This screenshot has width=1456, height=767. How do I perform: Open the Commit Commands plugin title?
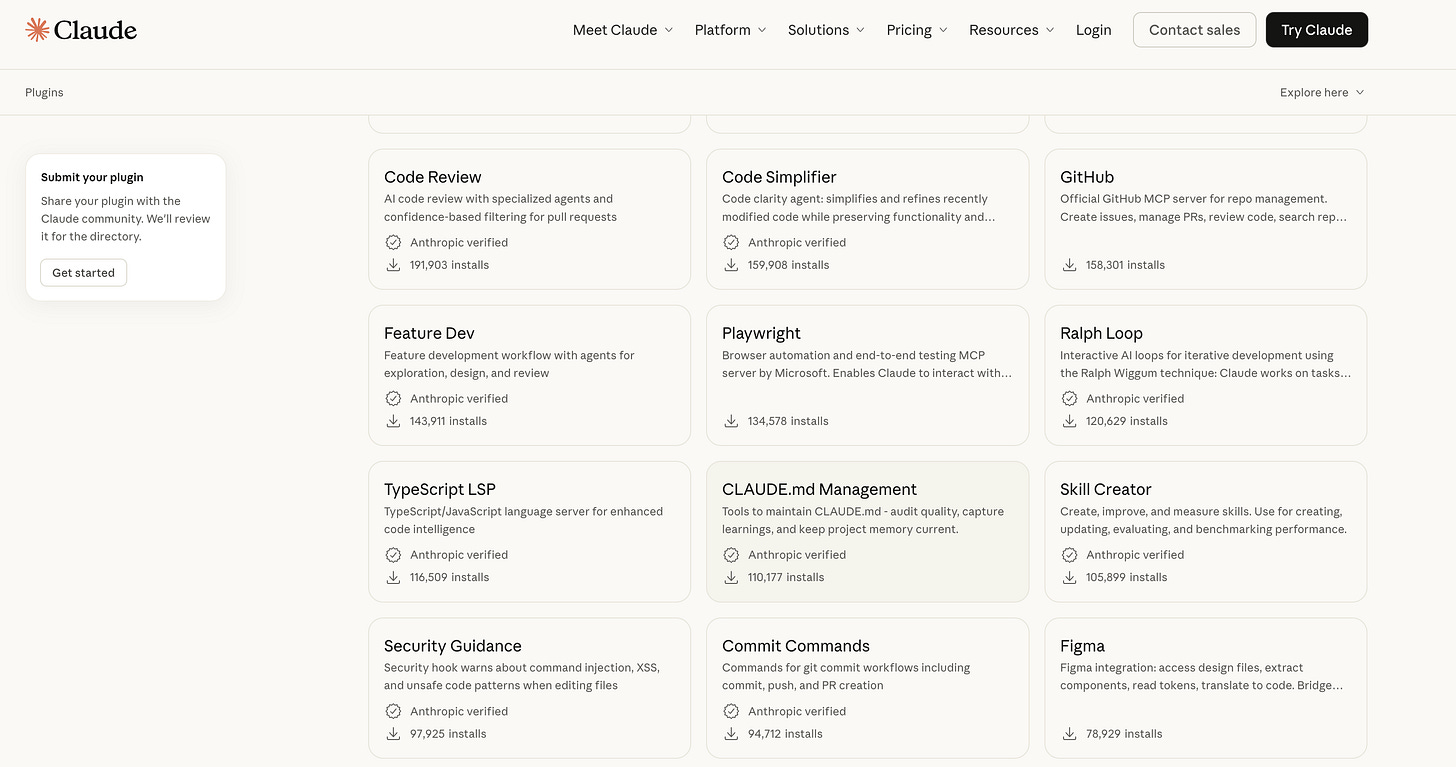coord(796,646)
